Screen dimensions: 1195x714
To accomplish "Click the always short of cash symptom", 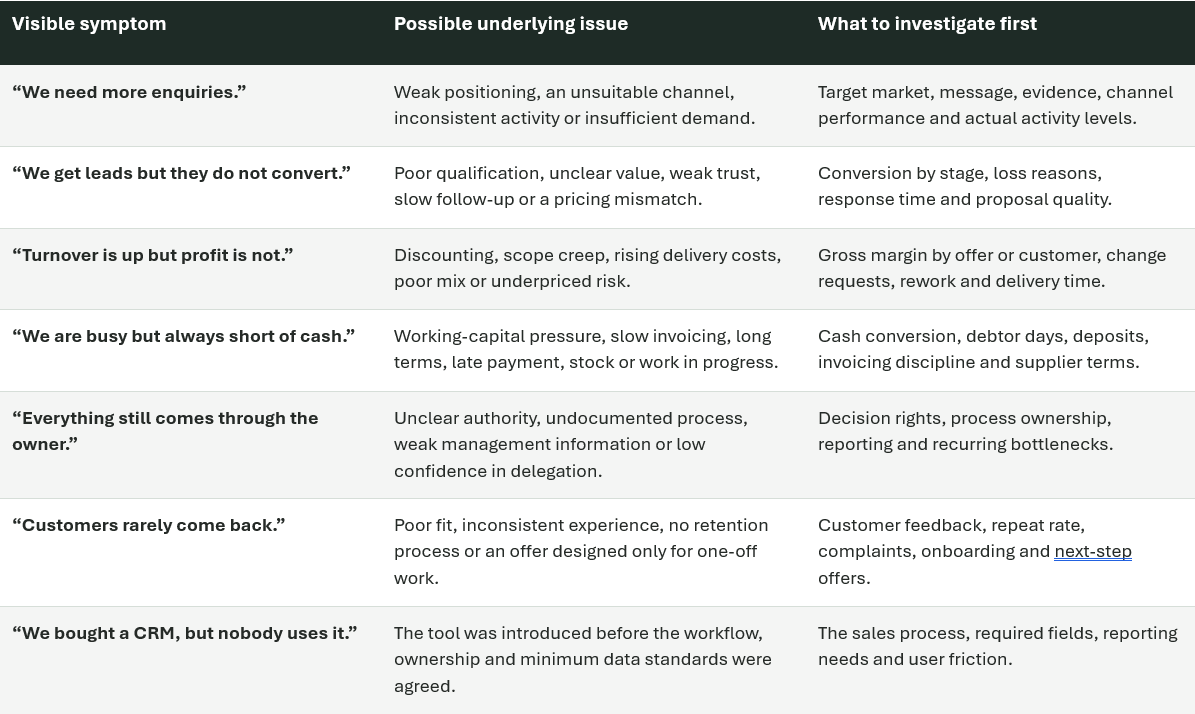I will point(184,336).
